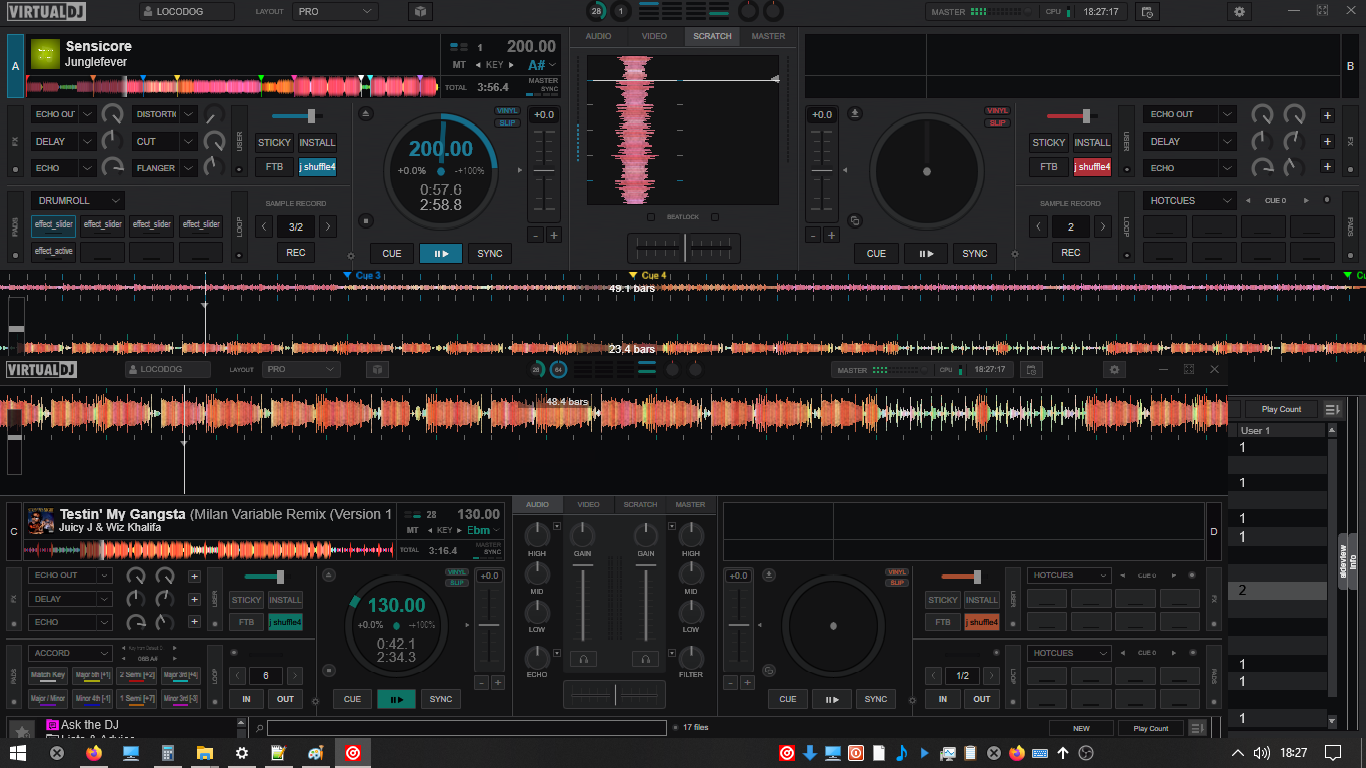The image size is (1366, 768).
Task: Click REC under deck A sample record
Action: point(295,253)
